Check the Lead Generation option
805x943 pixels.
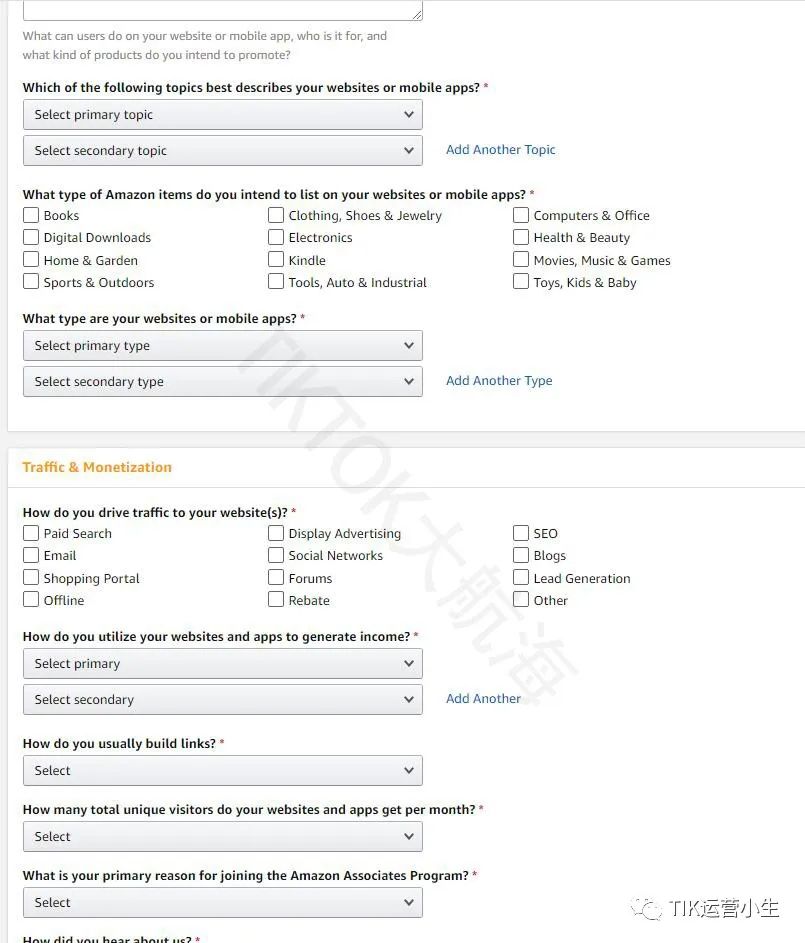point(521,578)
